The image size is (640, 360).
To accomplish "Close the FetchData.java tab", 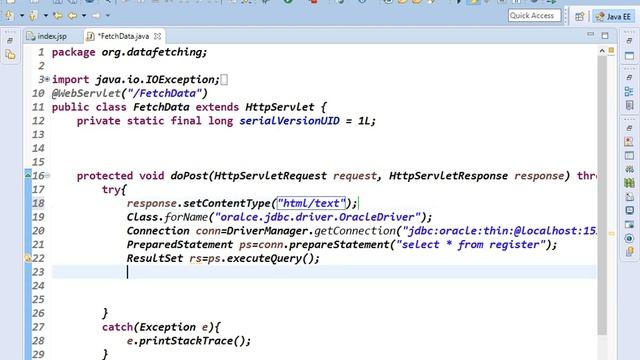I will (158, 36).
